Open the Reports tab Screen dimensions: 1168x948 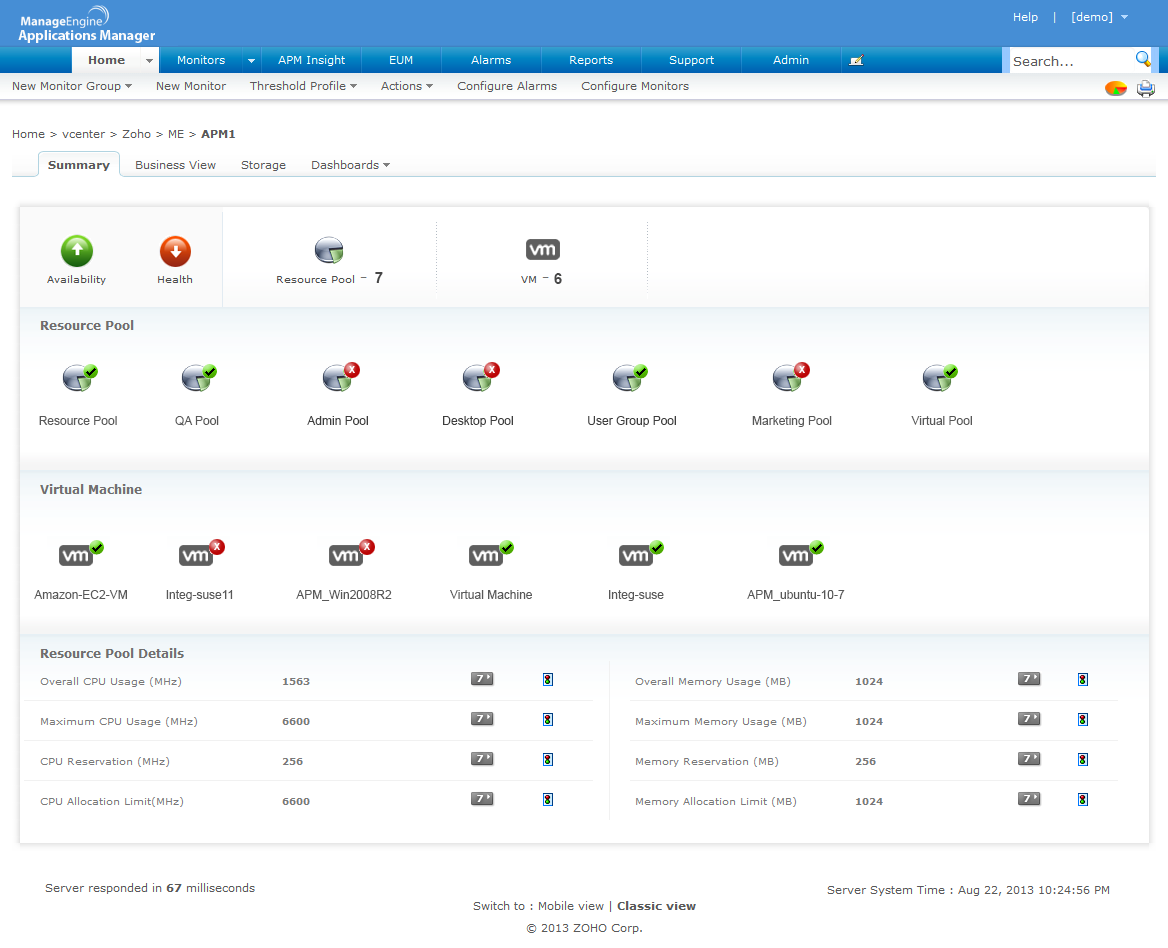[x=591, y=60]
